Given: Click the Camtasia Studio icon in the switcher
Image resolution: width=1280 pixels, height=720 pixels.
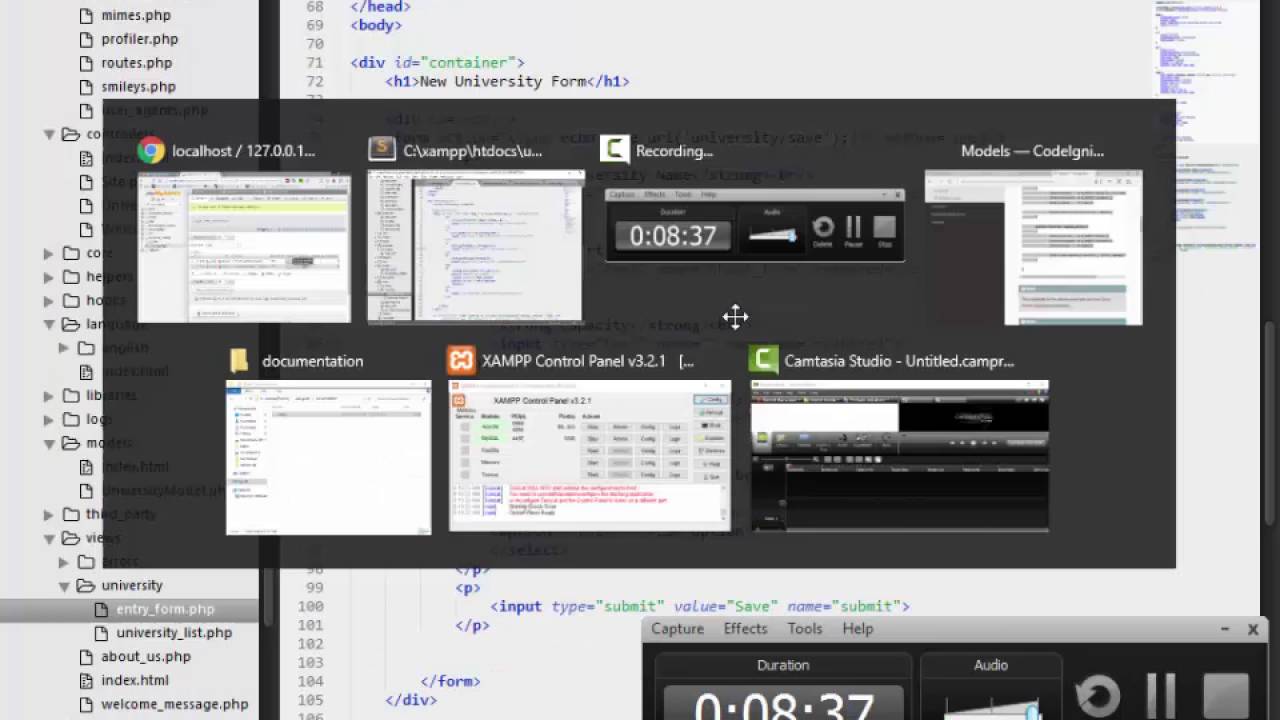Looking at the screenshot, I should tap(763, 360).
